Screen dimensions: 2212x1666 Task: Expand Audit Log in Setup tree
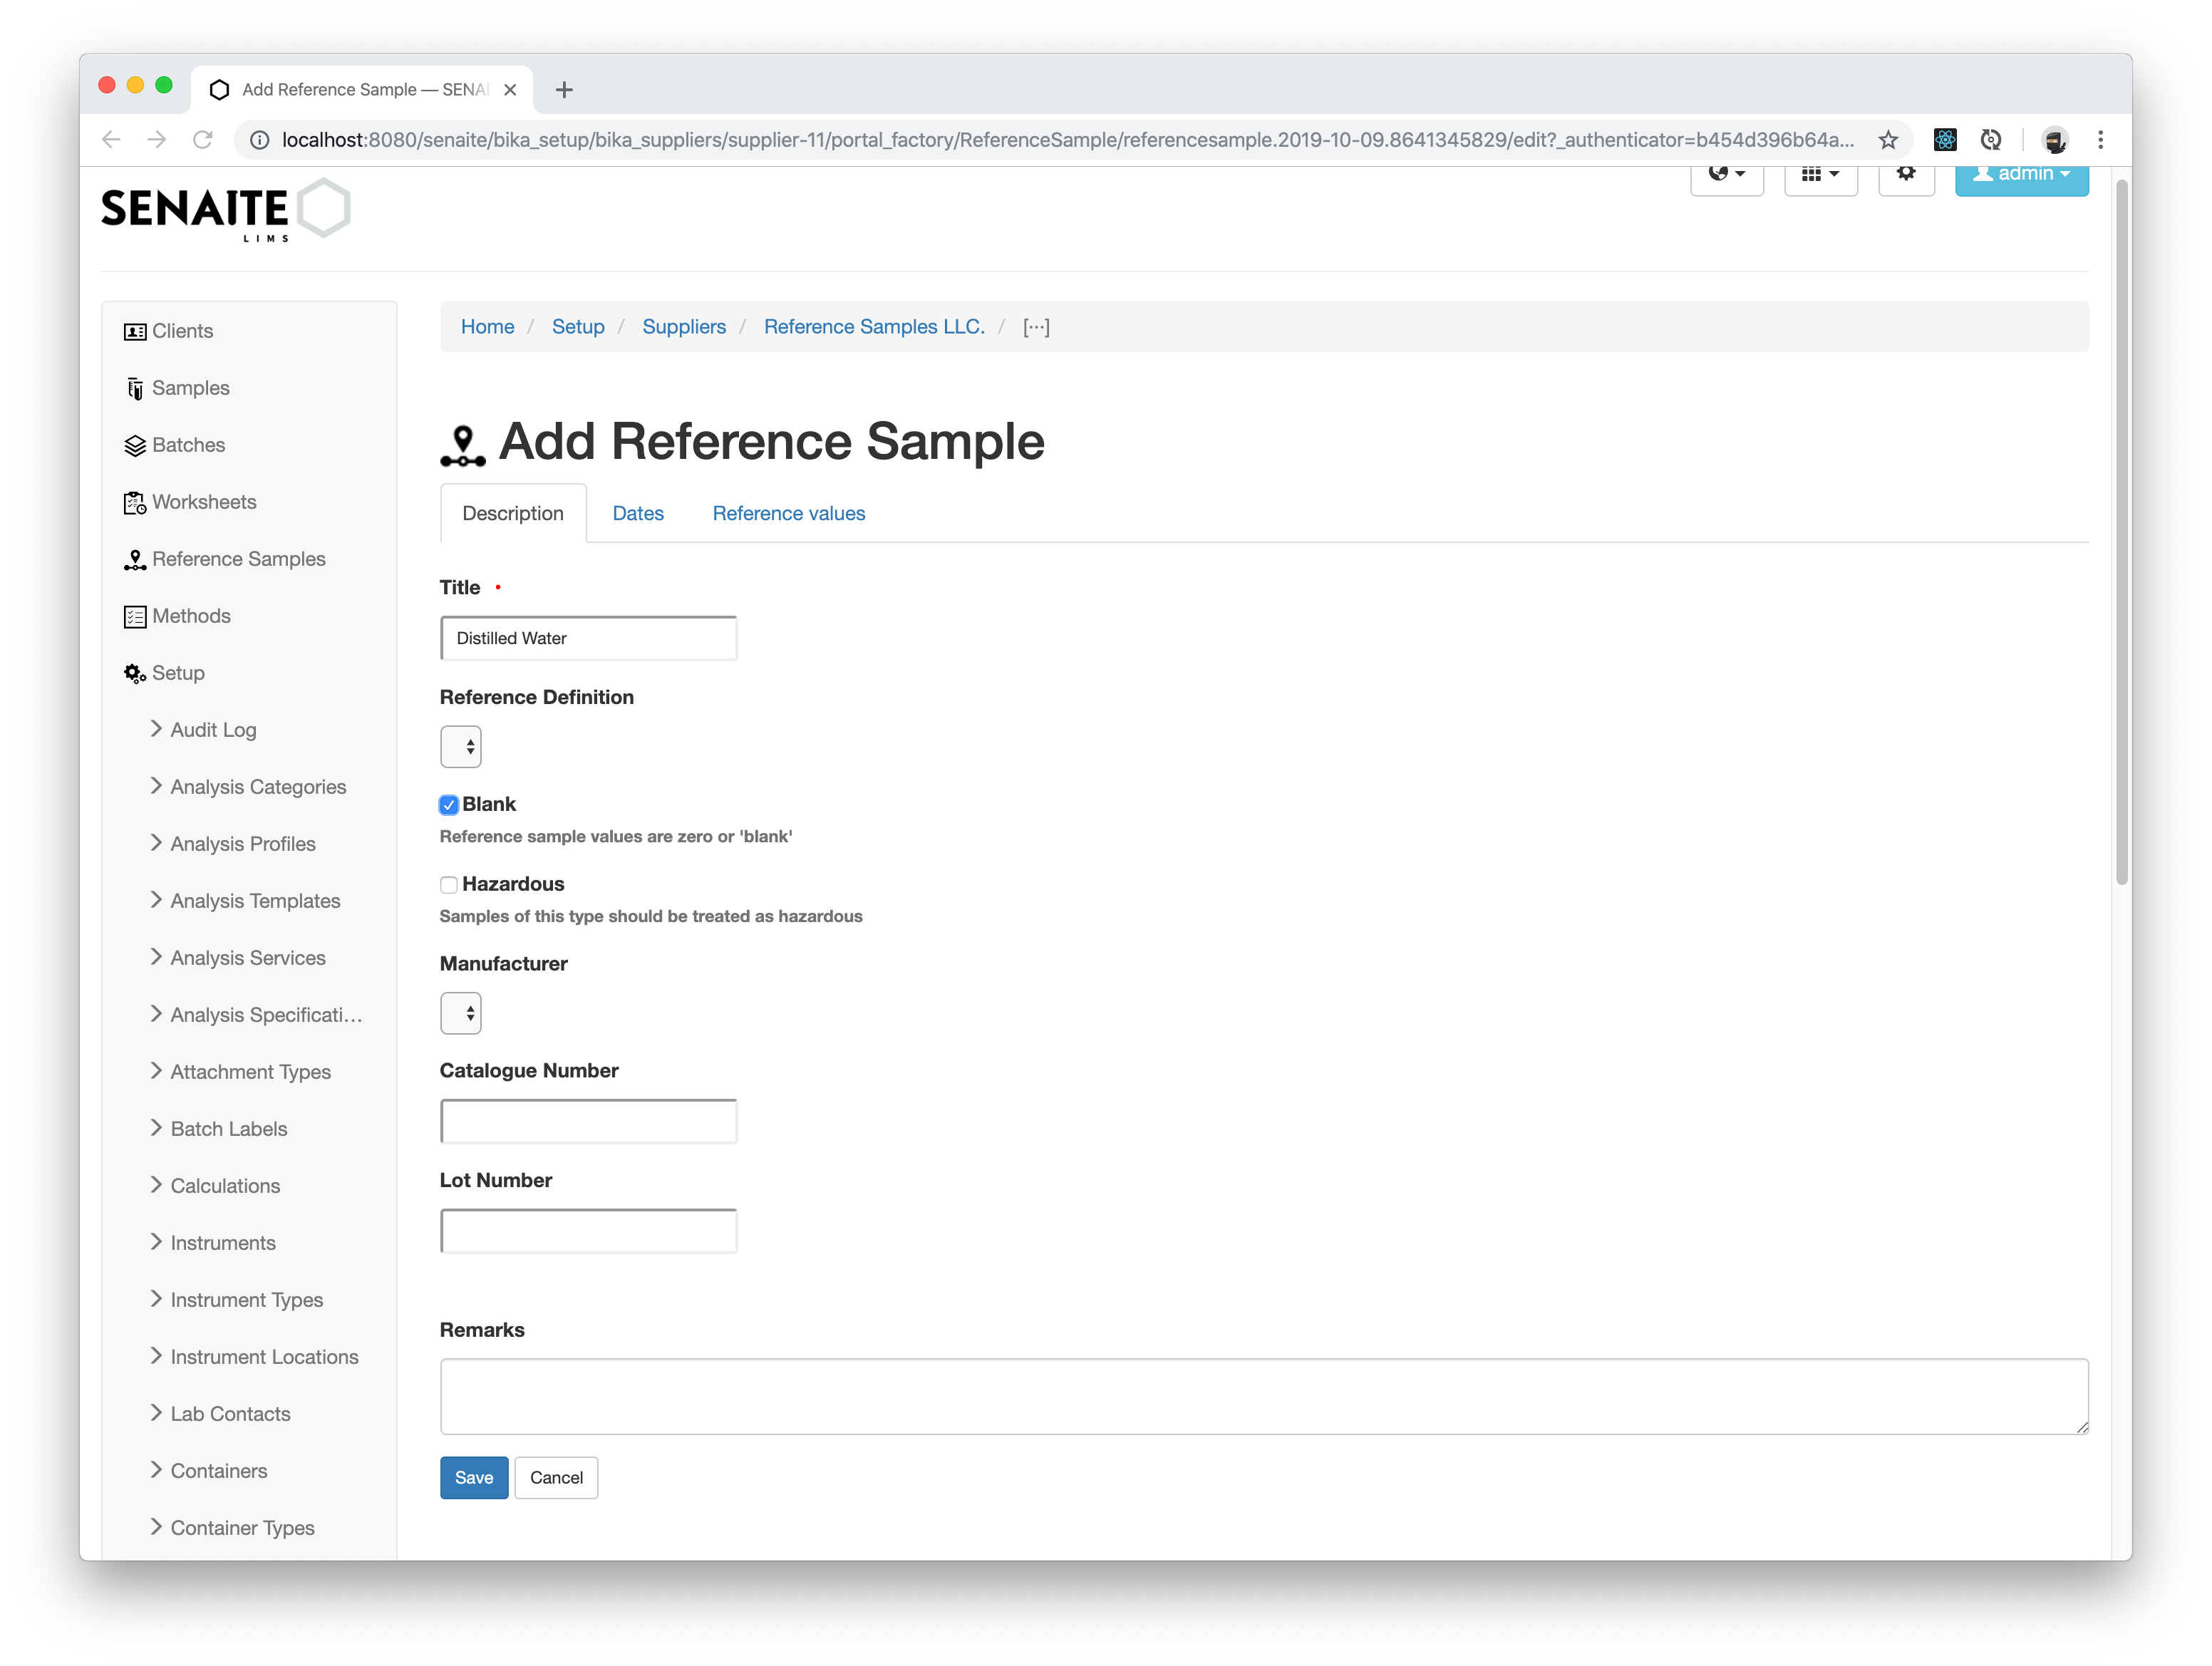coord(156,730)
